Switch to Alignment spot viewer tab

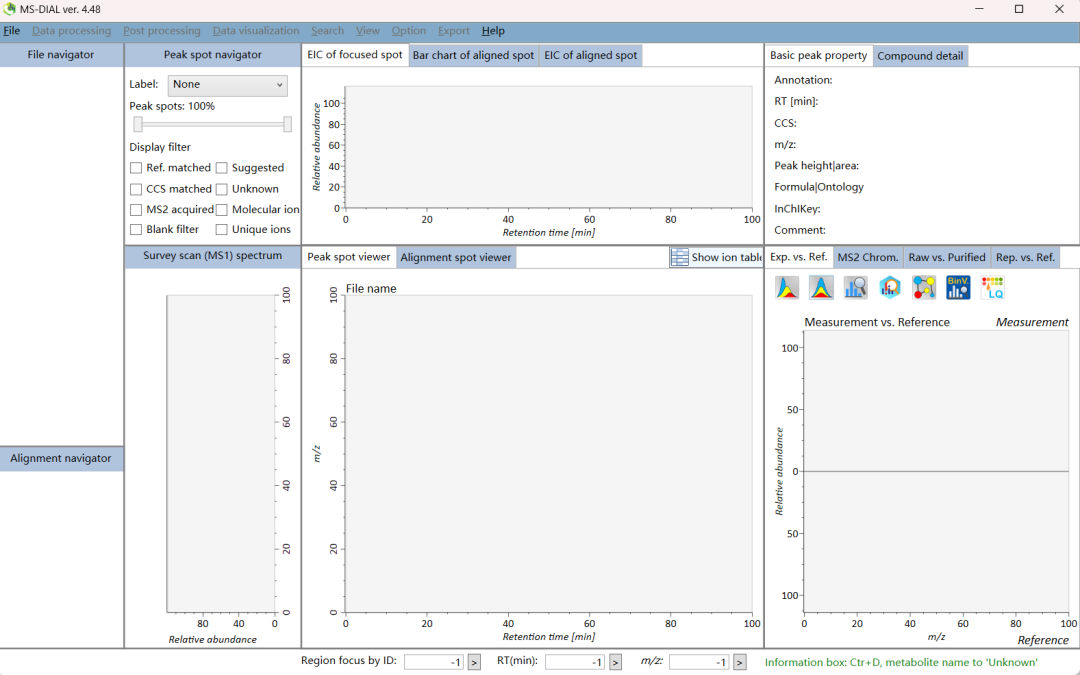[456, 258]
